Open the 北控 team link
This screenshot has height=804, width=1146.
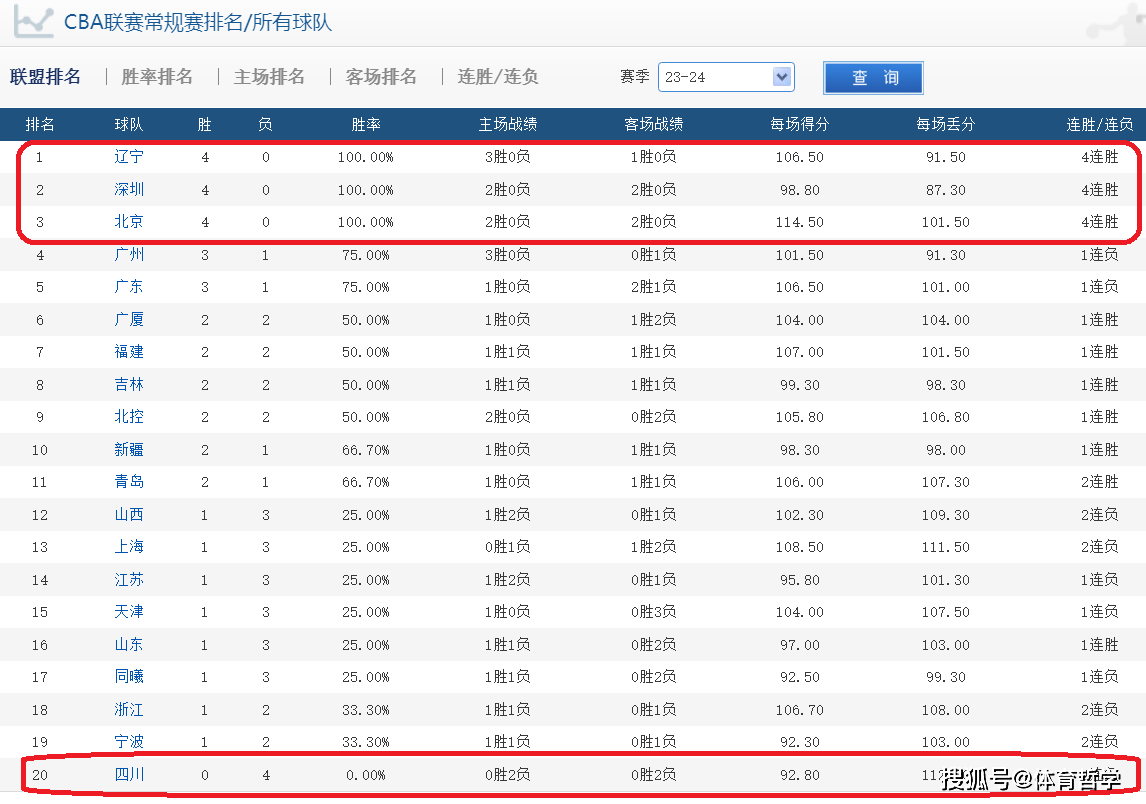[x=129, y=417]
